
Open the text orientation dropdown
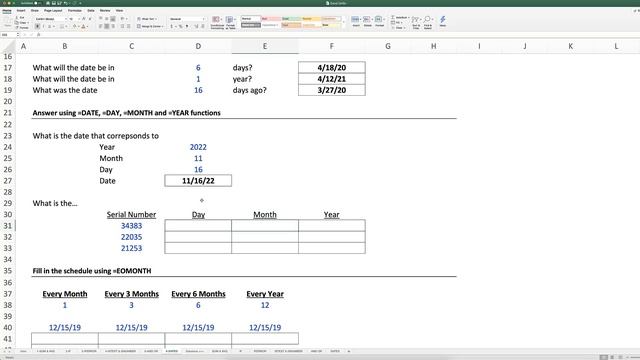point(127,19)
